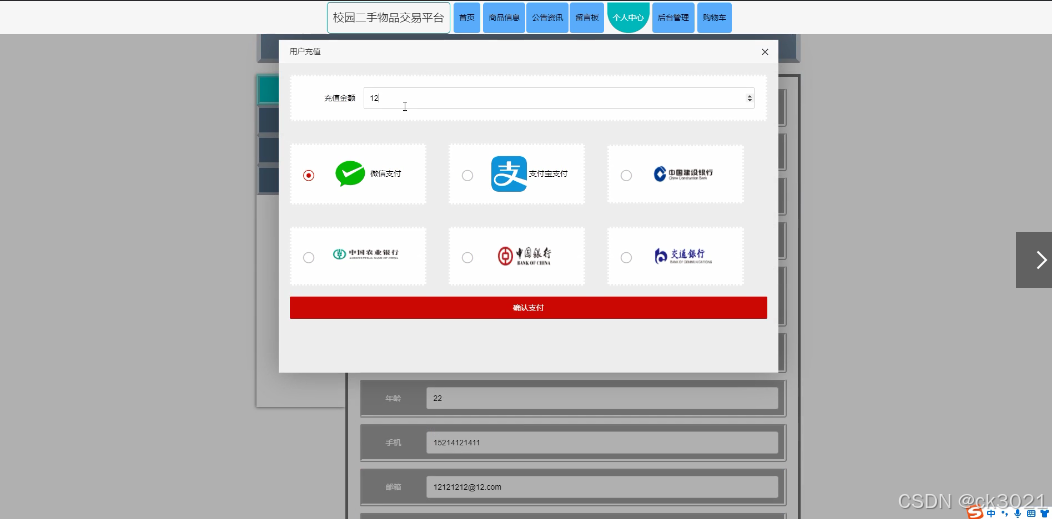Click the China Construction Bank logo
The height and width of the screenshot is (519, 1052).
pyautogui.click(x=683, y=174)
